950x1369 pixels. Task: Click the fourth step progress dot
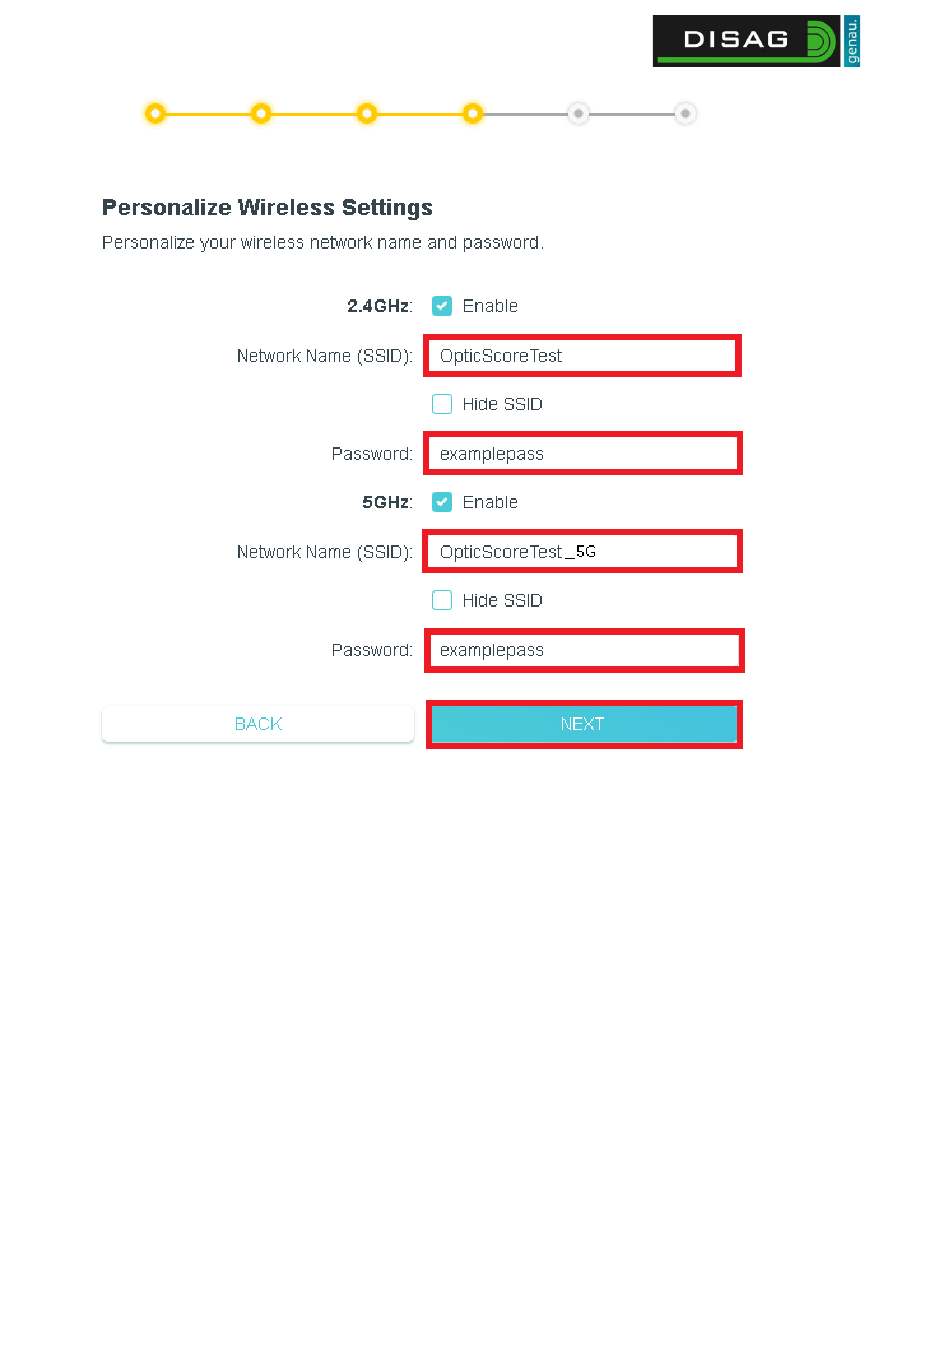[x=473, y=114]
